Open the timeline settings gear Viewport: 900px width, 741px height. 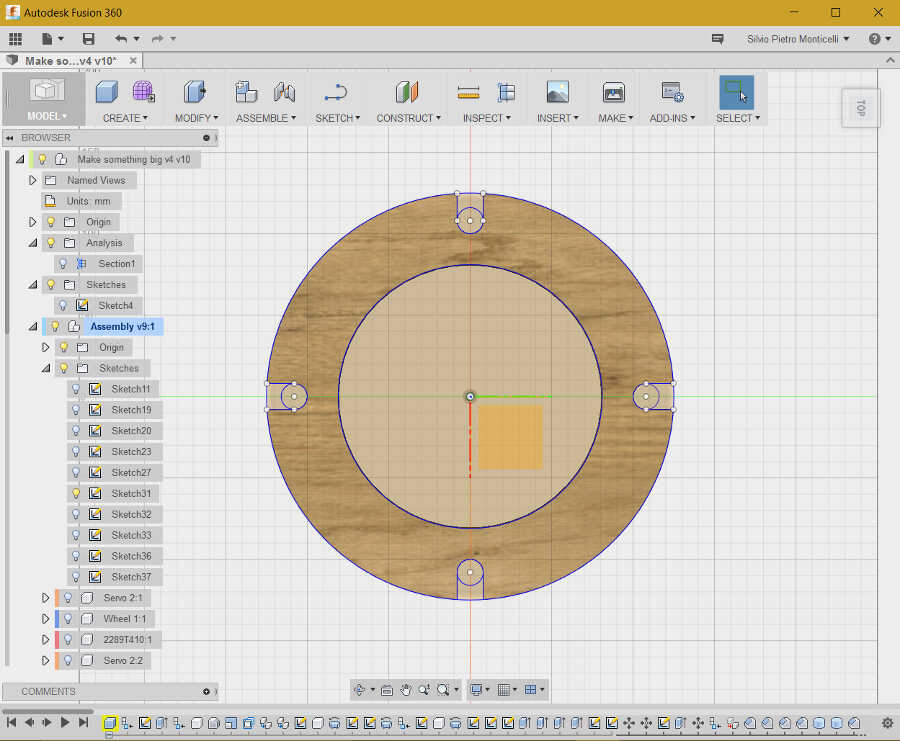tap(887, 723)
